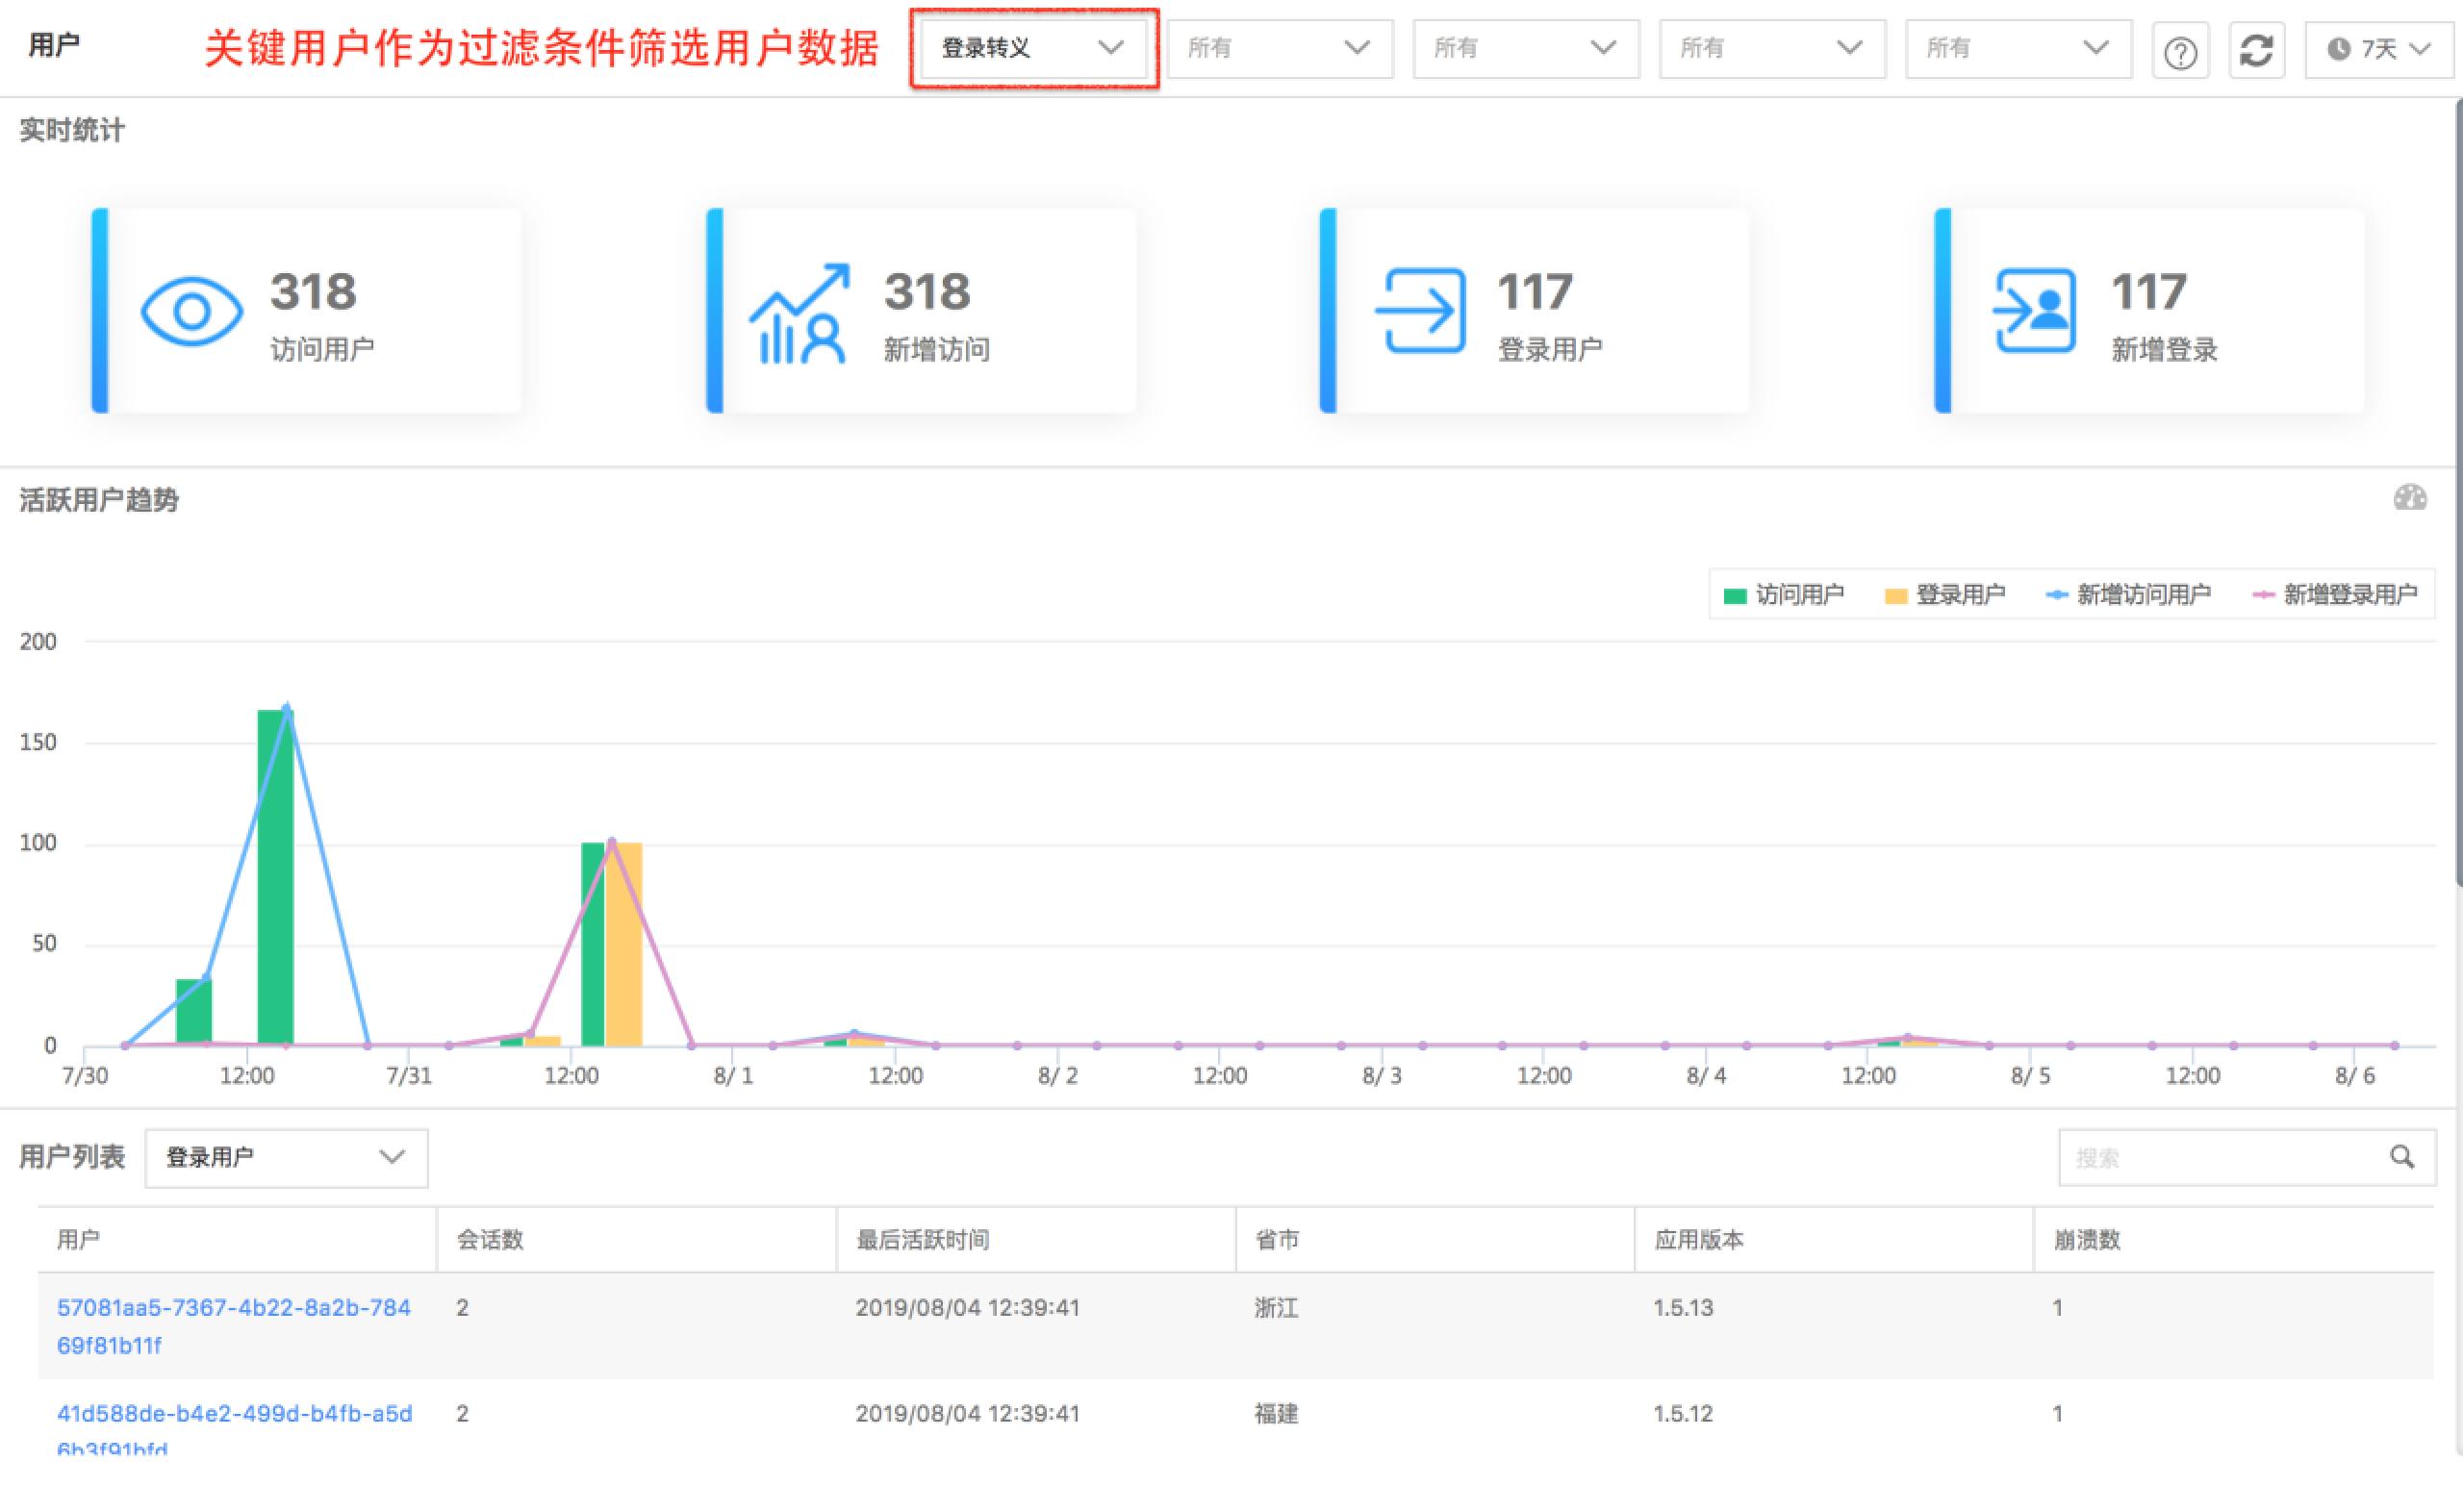2463x1512 pixels.
Task: Open the help question mark icon
Action: pyautogui.click(x=2180, y=50)
